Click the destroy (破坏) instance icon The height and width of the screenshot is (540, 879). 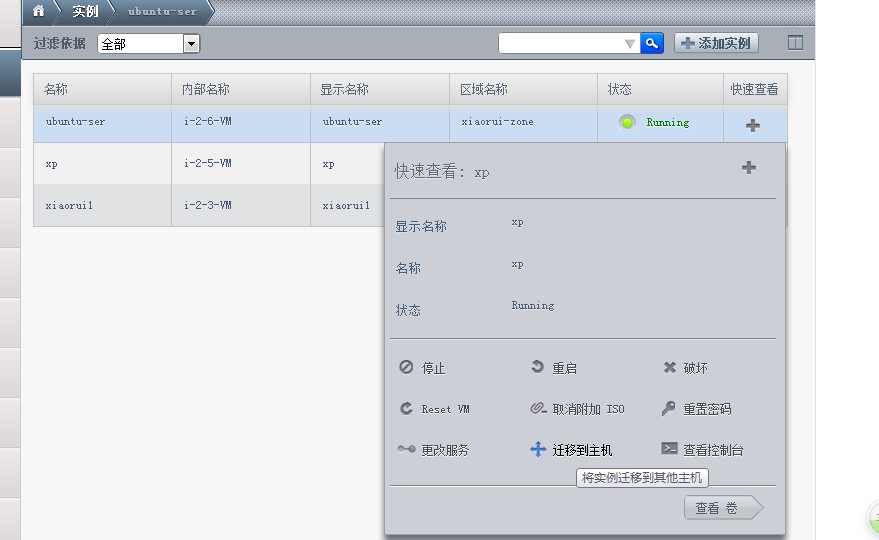point(669,367)
